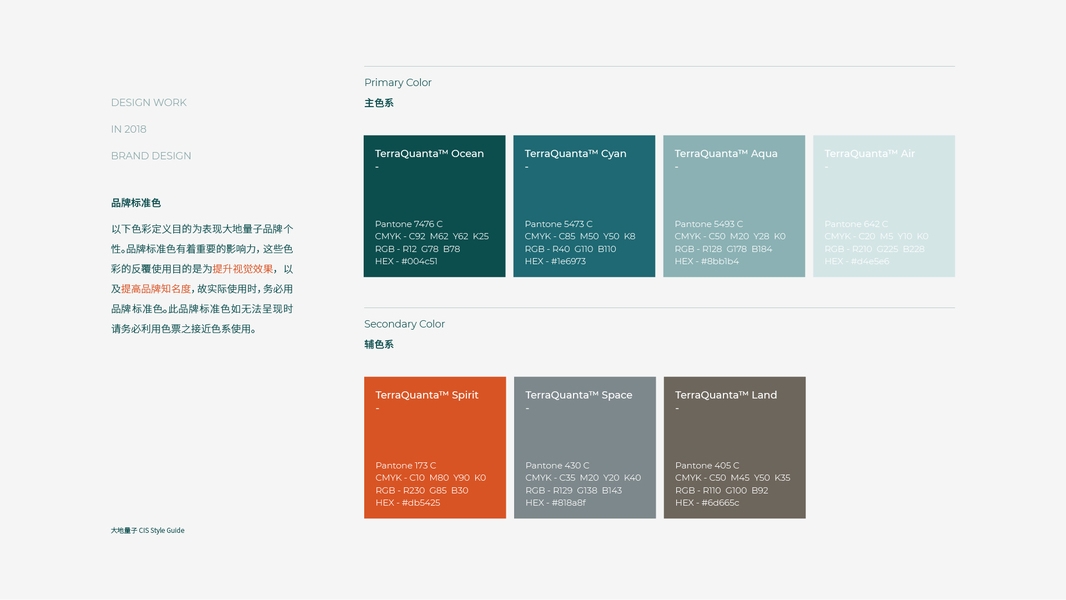Click 'CMYK - C92 M62 Y62 K25' value
The image size is (1066, 600).
pos(432,236)
